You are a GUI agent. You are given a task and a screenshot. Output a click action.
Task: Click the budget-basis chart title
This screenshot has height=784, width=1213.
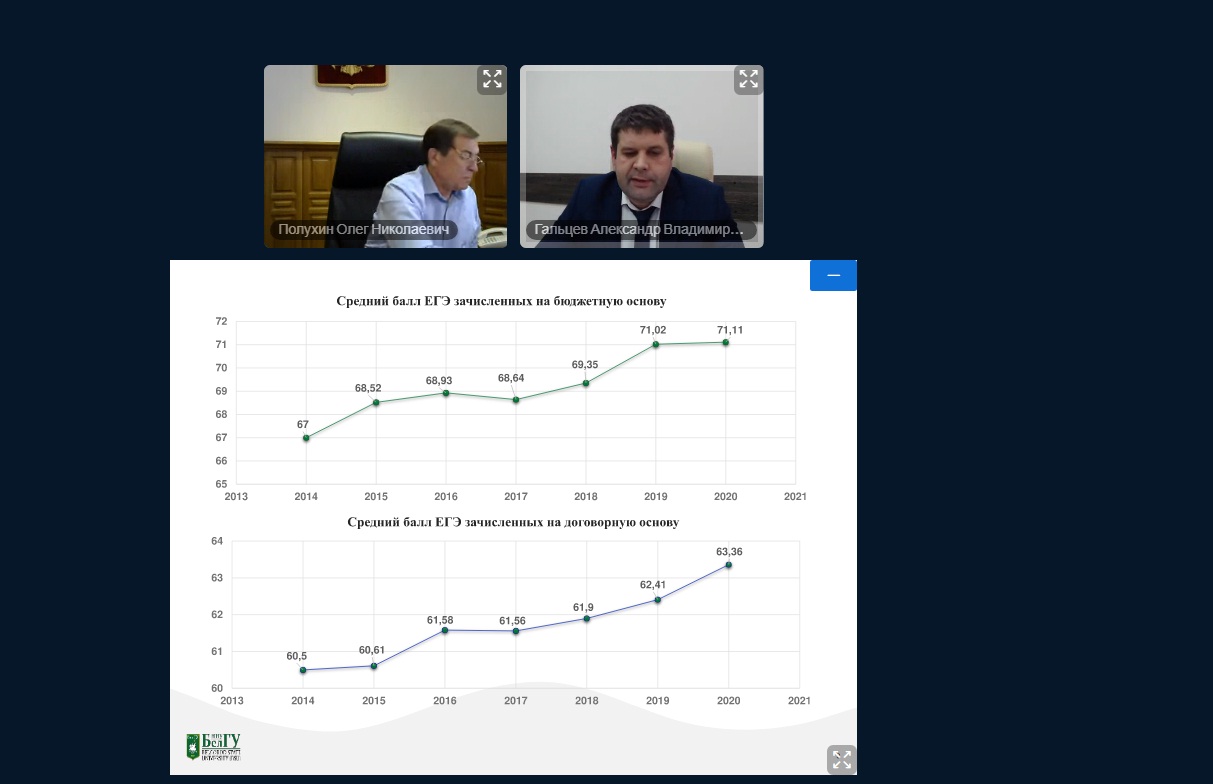click(x=501, y=301)
